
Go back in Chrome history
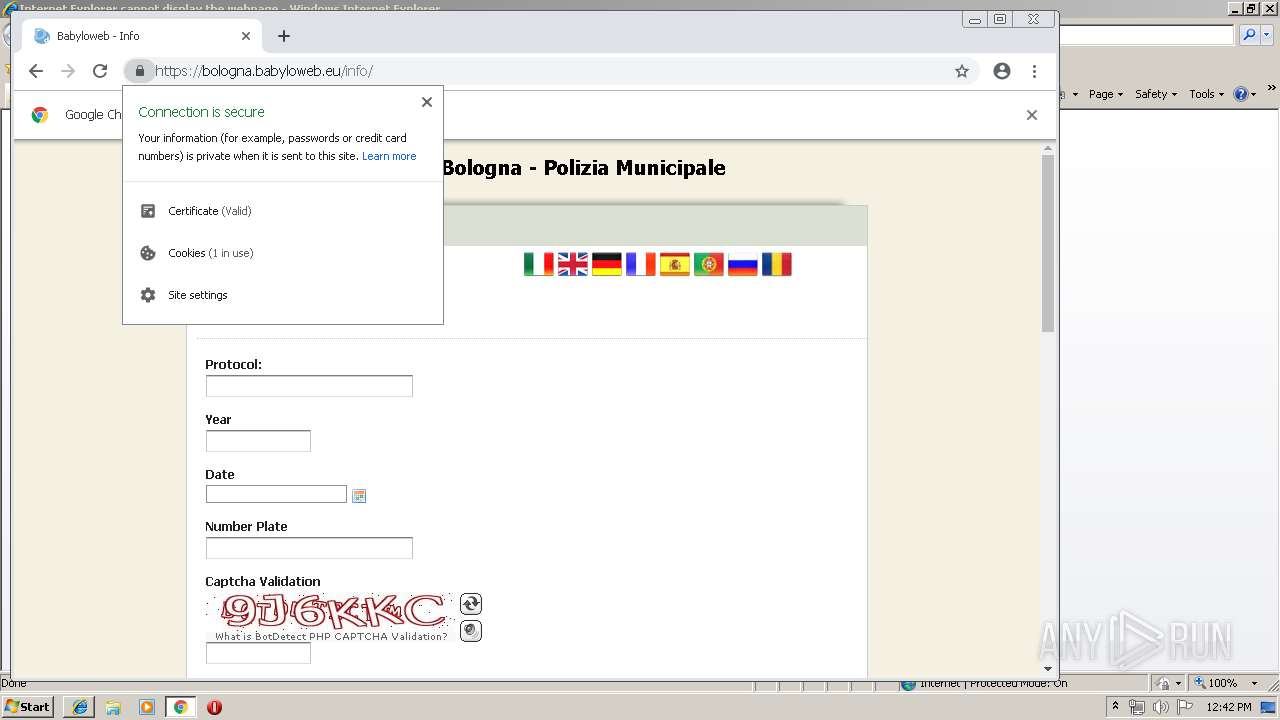pyautogui.click(x=36, y=71)
